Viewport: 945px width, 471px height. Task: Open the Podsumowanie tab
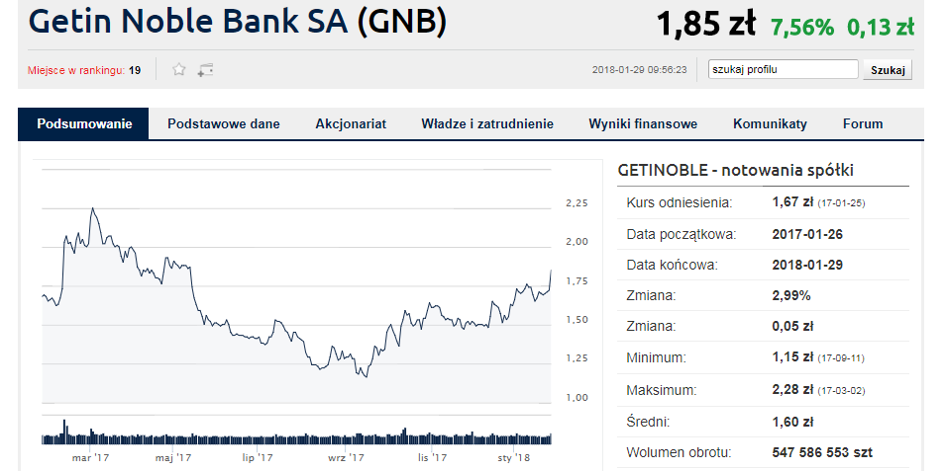coord(84,124)
